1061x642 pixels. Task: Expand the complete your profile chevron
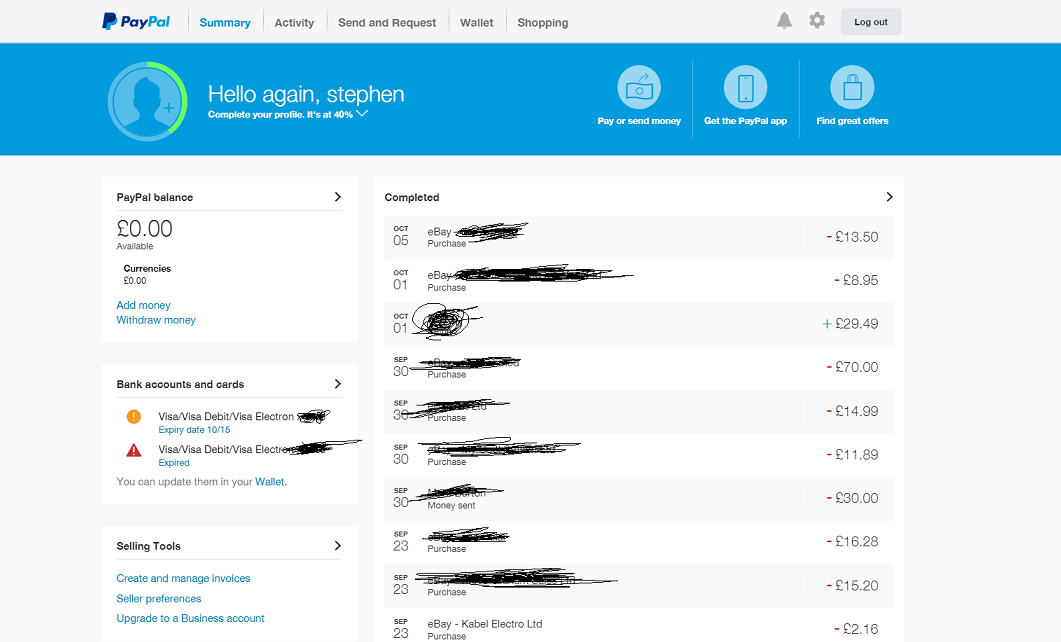(x=362, y=114)
